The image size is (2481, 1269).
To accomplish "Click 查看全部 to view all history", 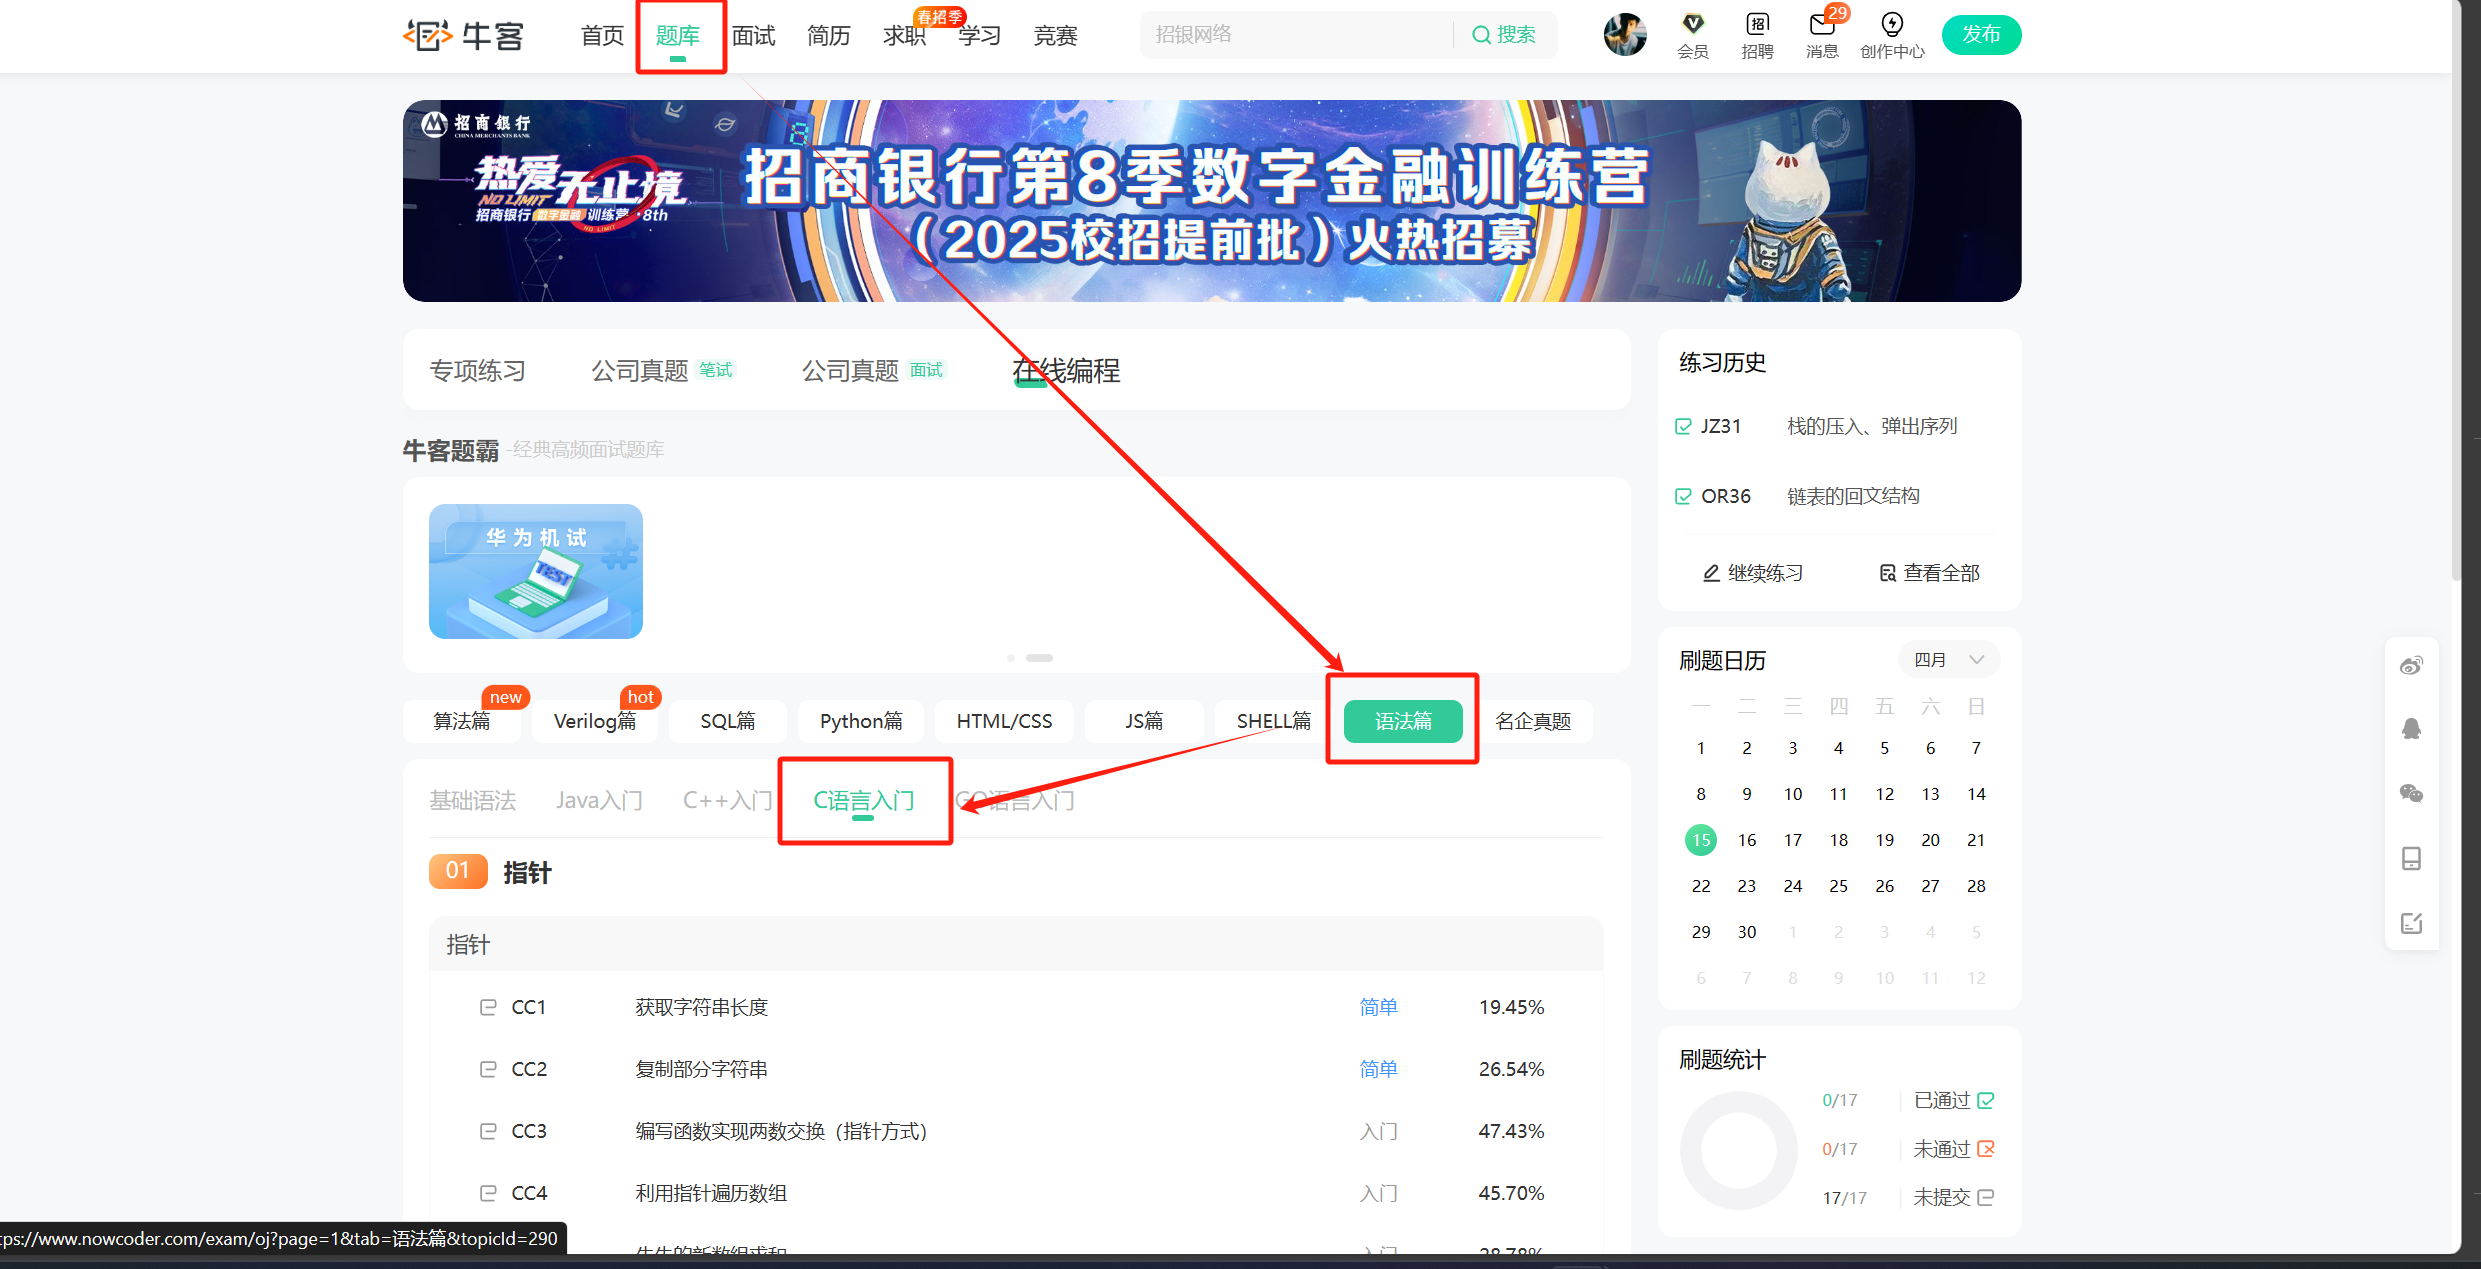I will [1930, 573].
